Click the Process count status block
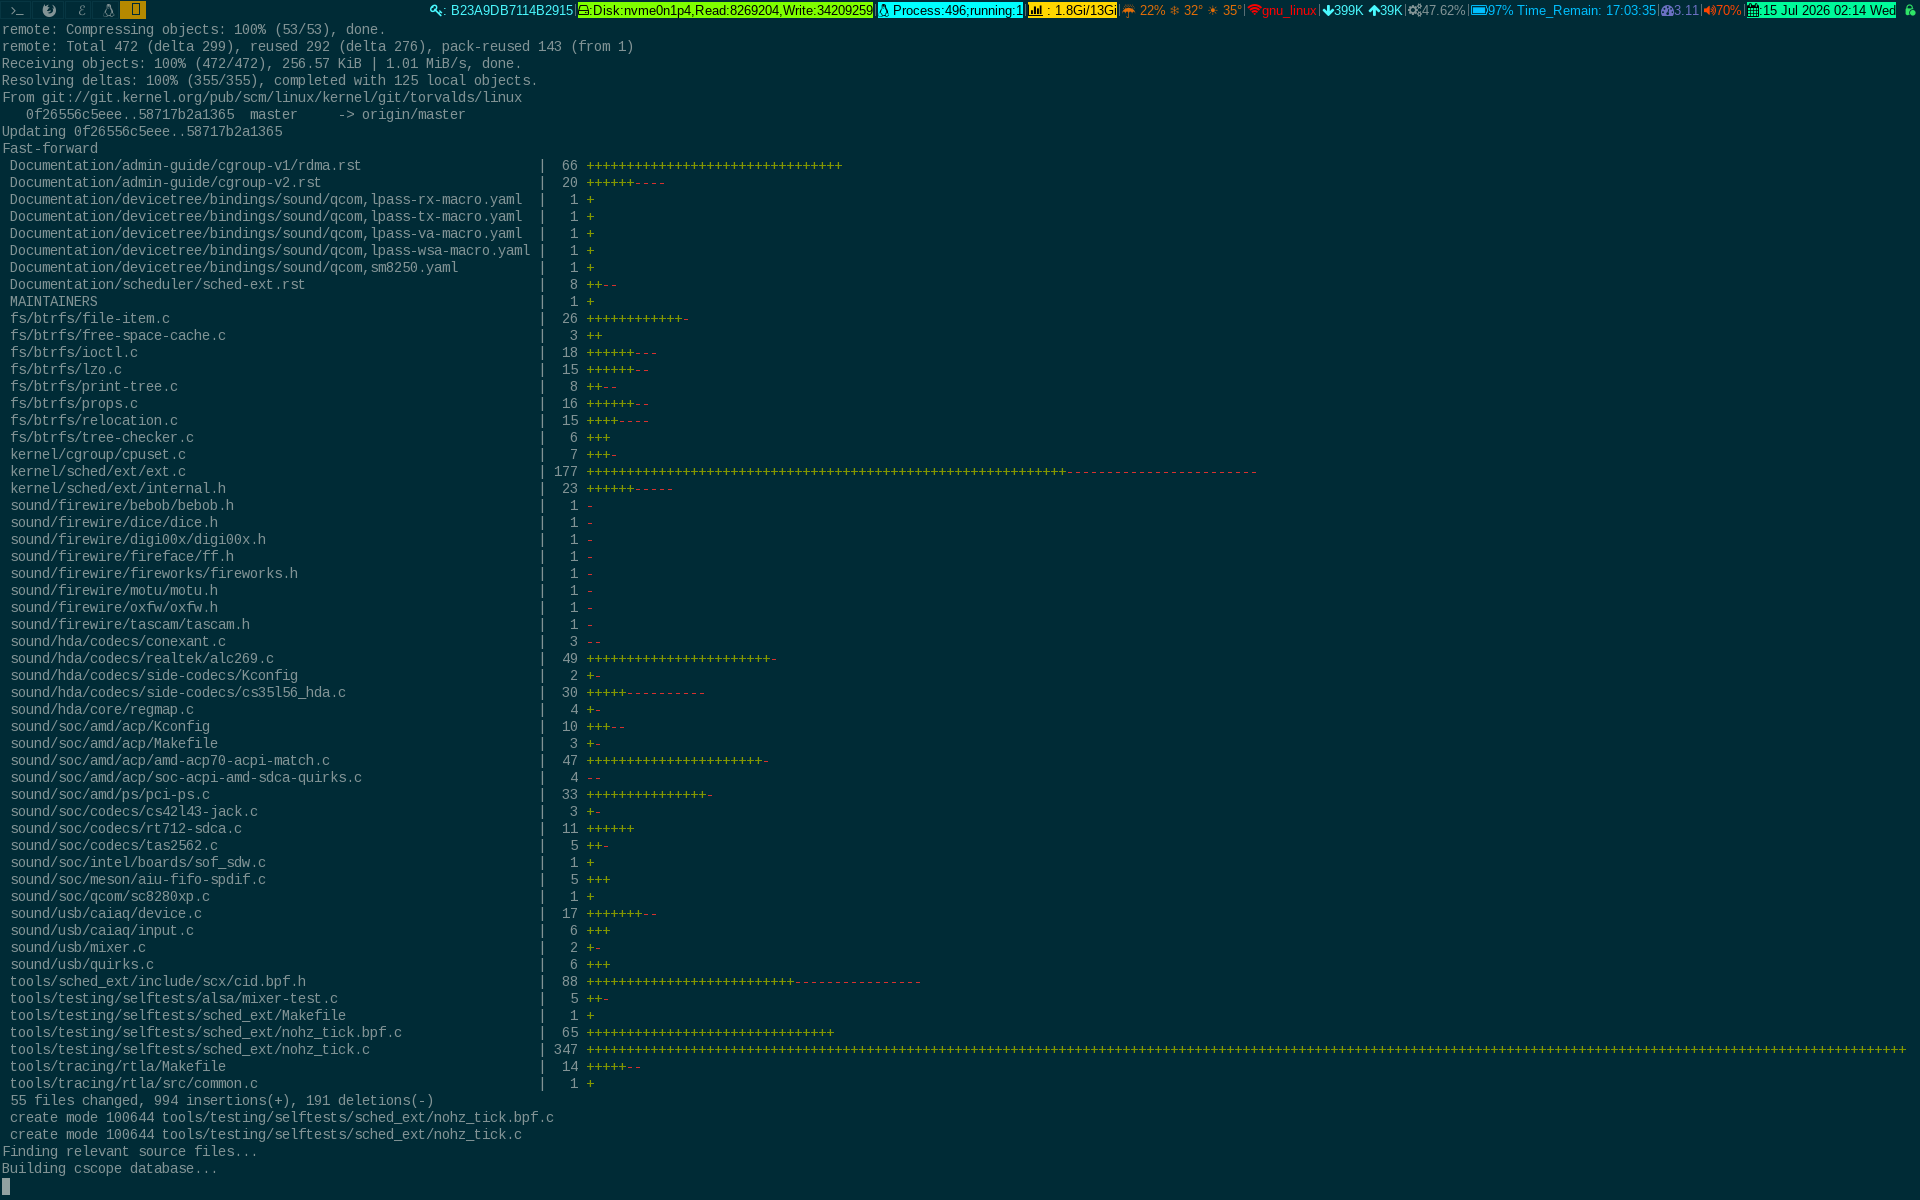This screenshot has height=1200, width=1920. point(950,11)
